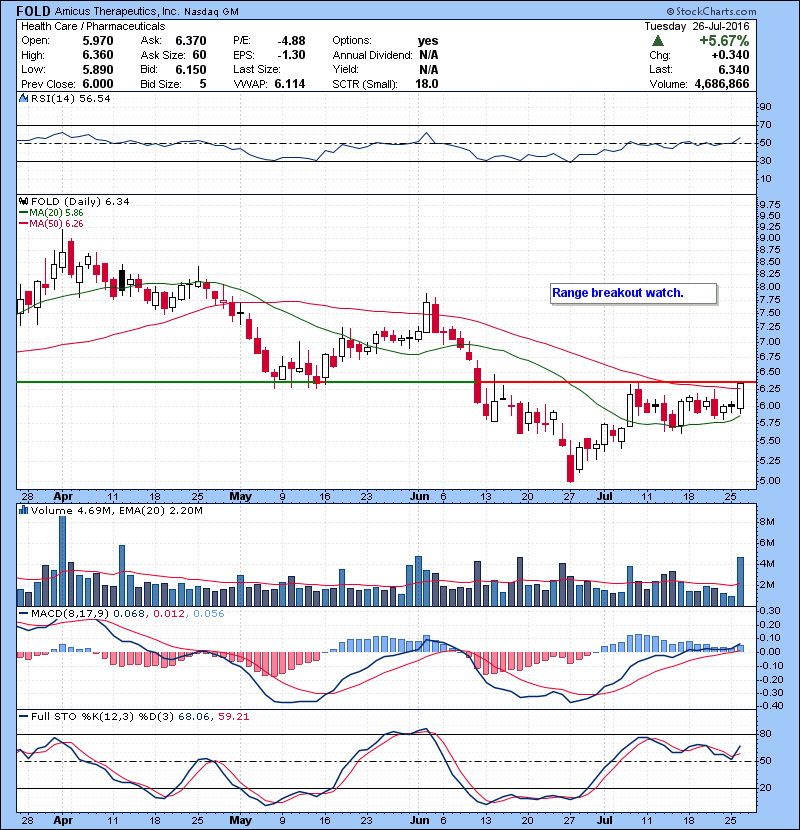800x830 pixels.
Task: Click the RSI 56.54 reading
Action: coord(93,98)
